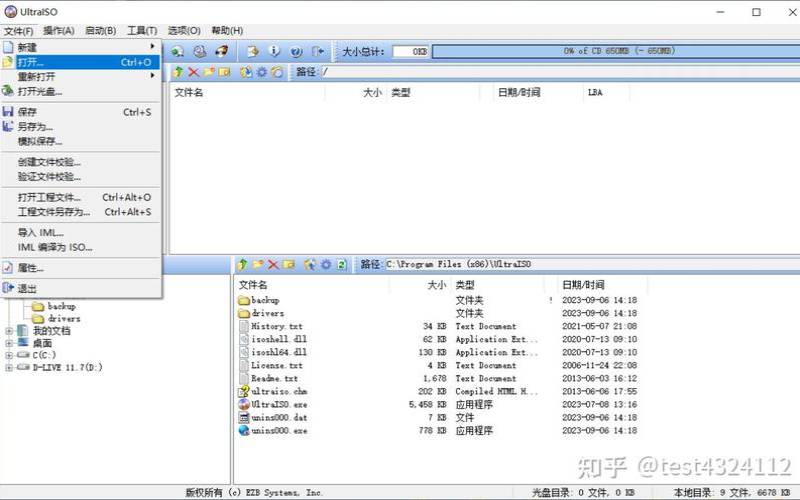Screen dimensions: 800x500
Task: Click the compress ISO disc icon in top toolbar
Action: click(x=199, y=52)
